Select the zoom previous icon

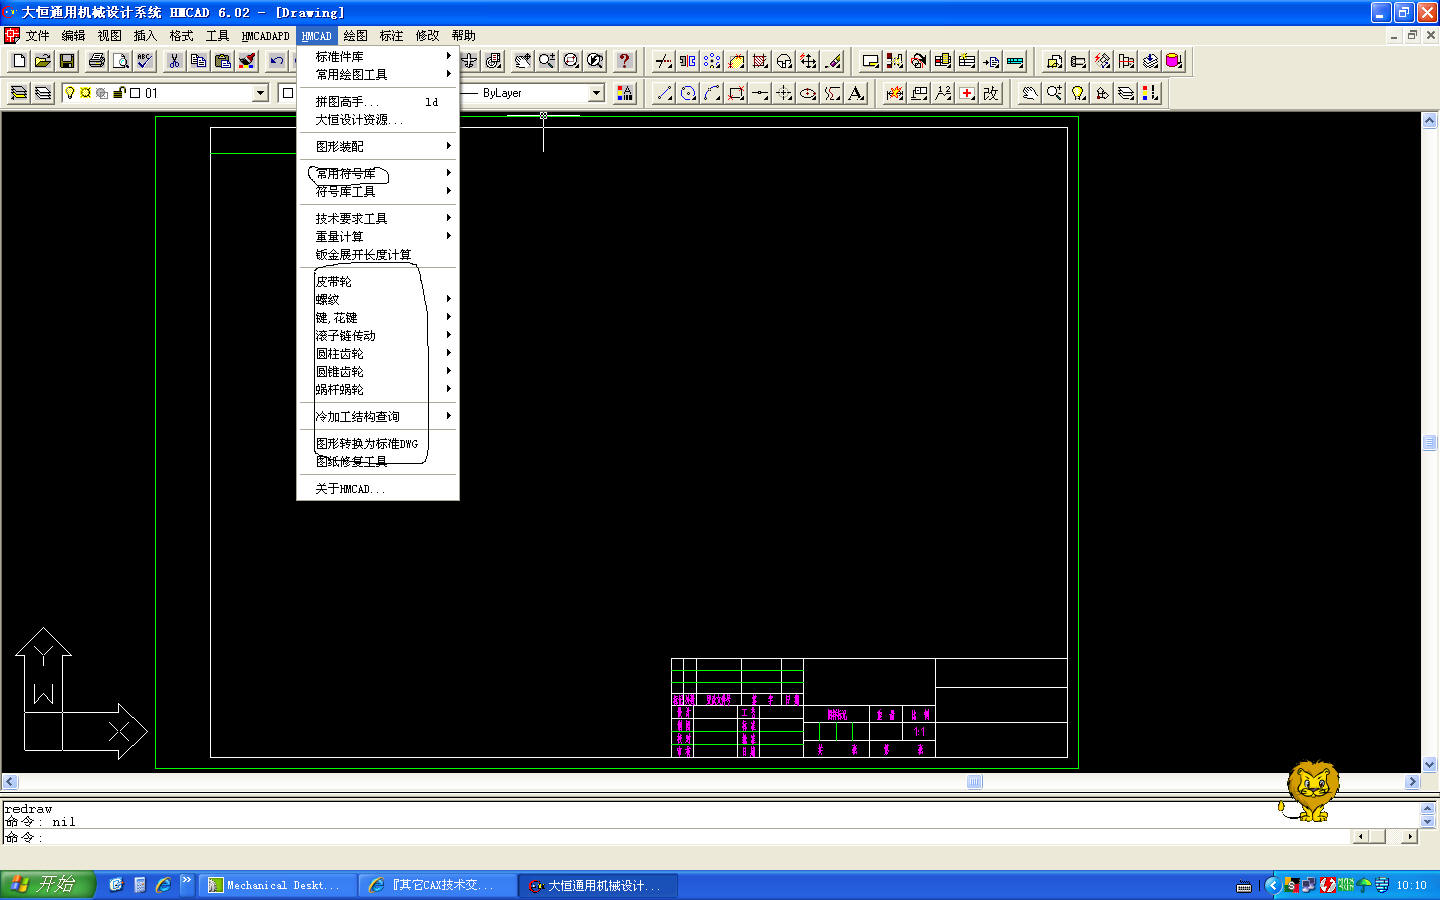(x=594, y=61)
